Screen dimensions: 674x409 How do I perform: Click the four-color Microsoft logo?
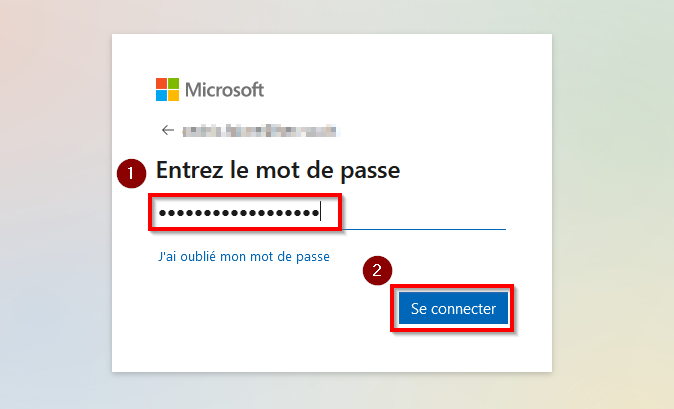167,89
